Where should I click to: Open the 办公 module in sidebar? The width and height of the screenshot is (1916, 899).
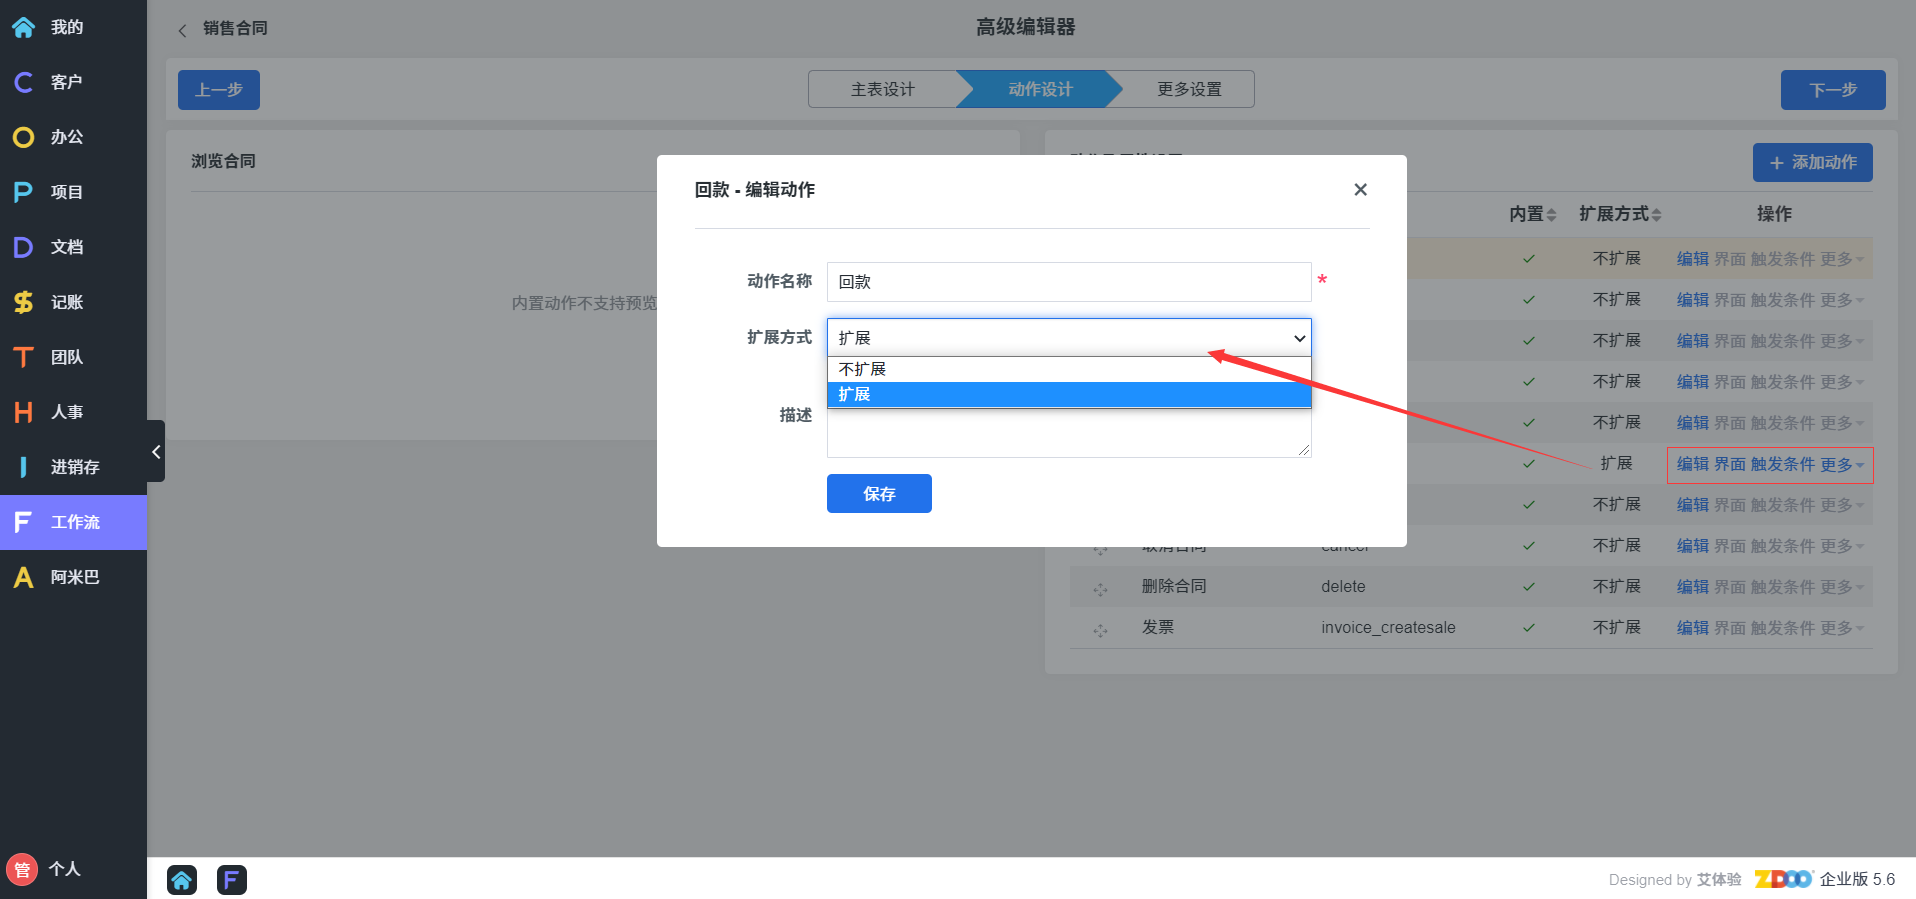[x=73, y=137]
